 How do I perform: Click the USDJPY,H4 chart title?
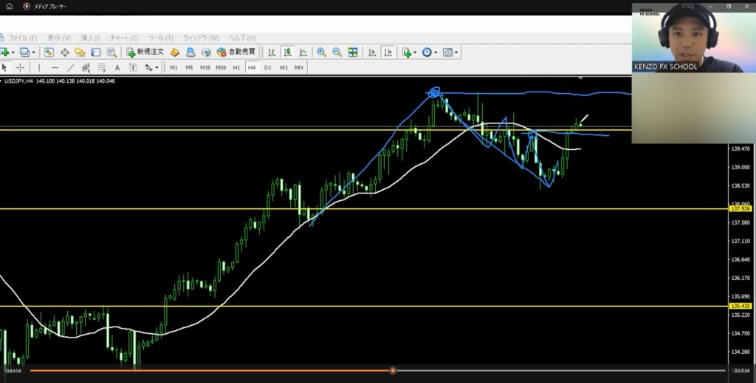click(x=18, y=81)
